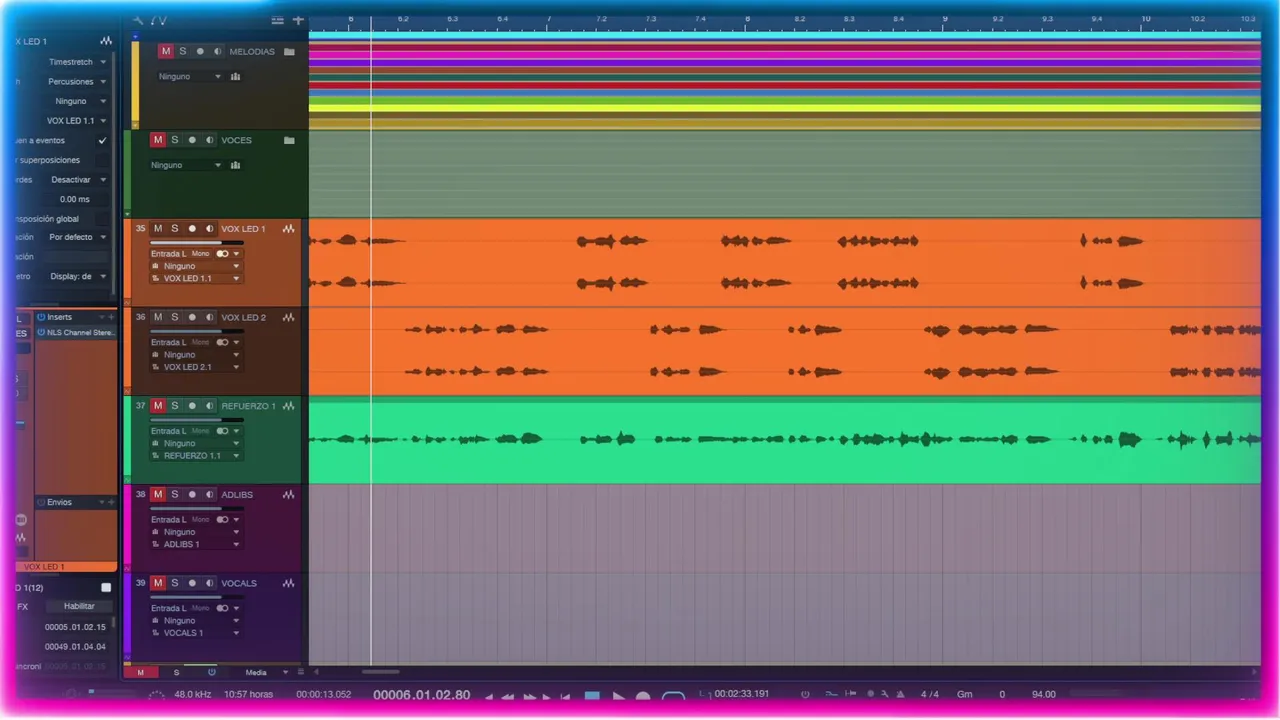Open Timestretch dropdown in inspector
Screen dimensions: 1280x720
click(x=77, y=62)
